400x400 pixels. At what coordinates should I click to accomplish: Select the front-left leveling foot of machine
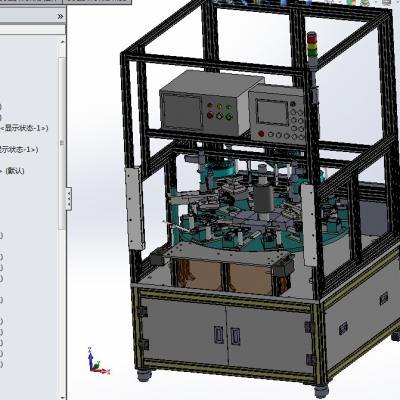point(144,375)
